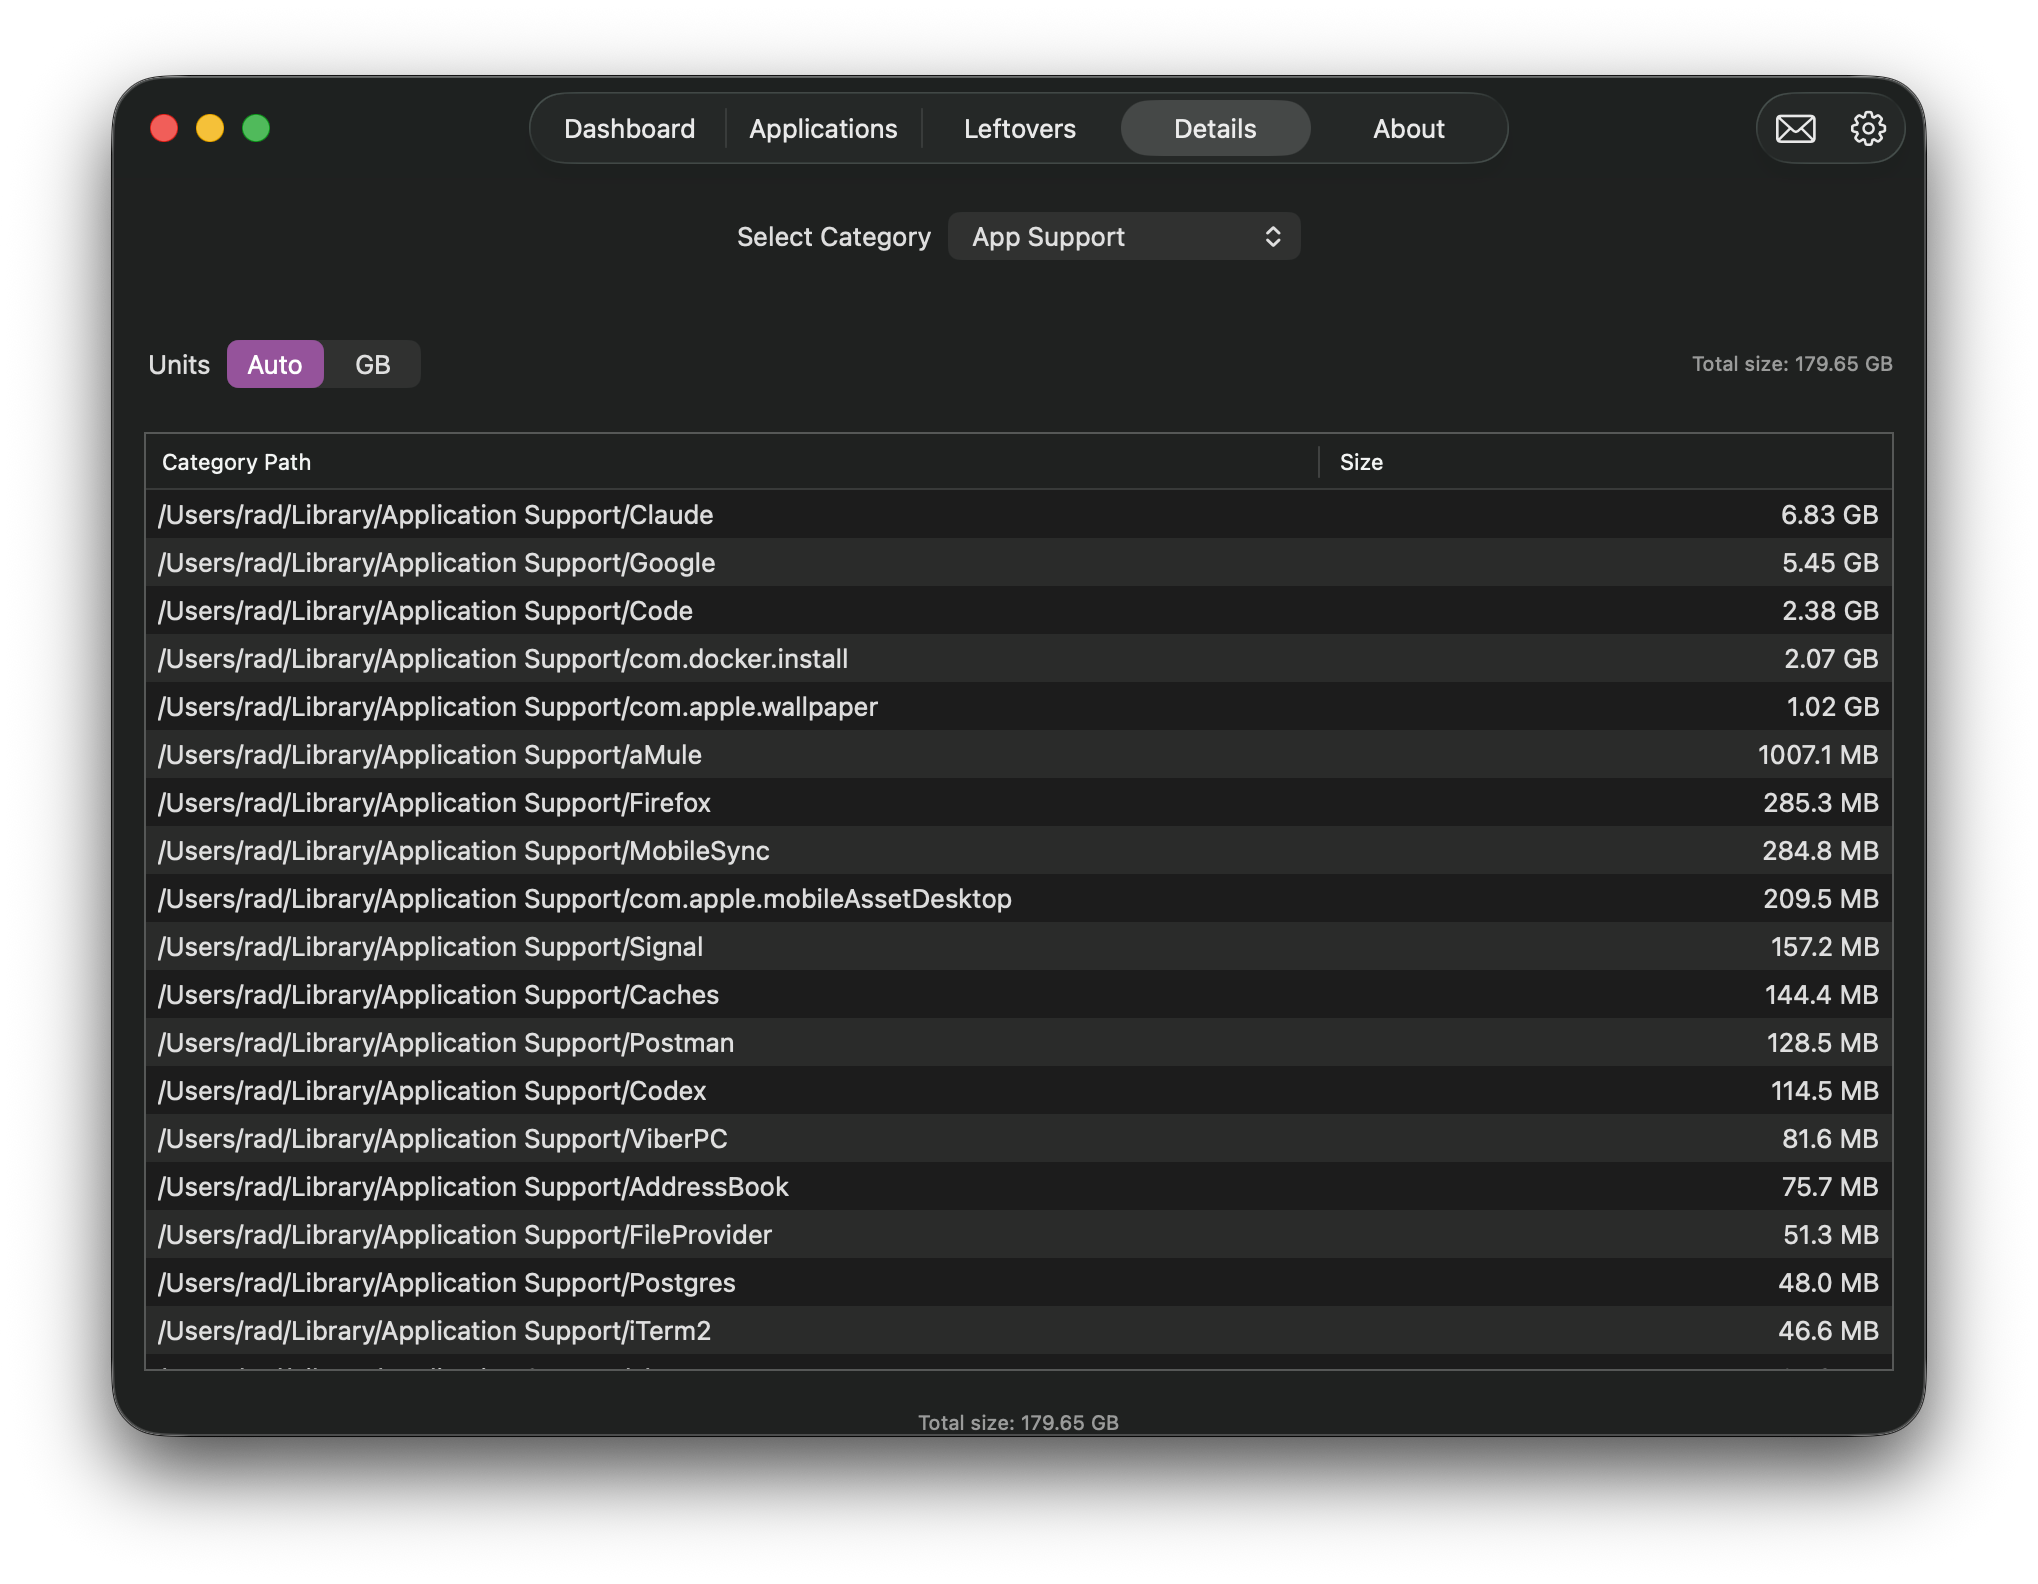Select the Application Support/Firefox row

[1018, 803]
